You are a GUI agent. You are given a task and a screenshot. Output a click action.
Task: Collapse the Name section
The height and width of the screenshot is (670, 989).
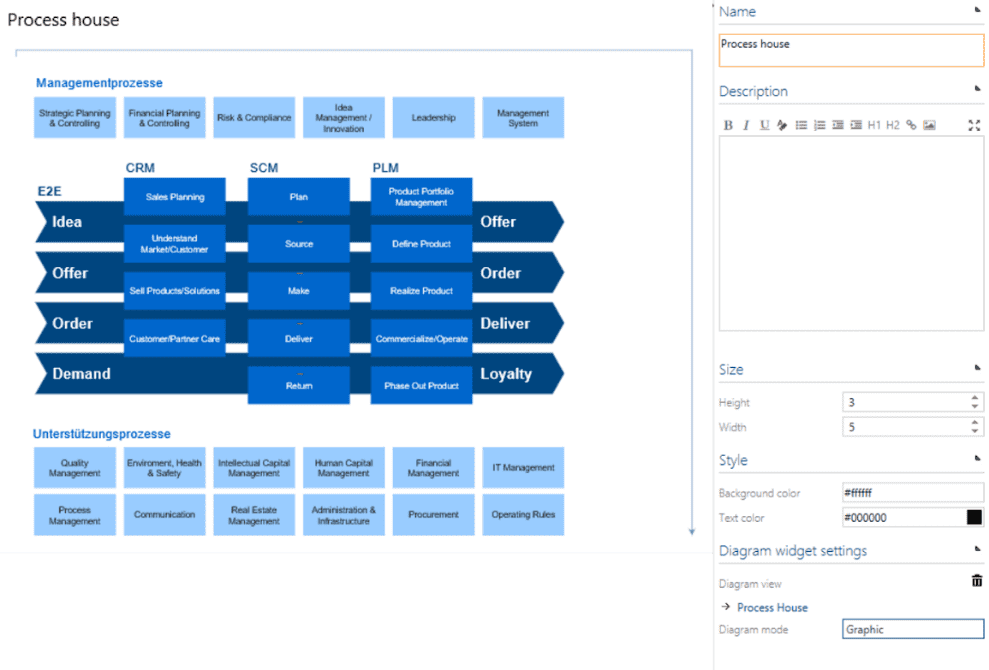tap(978, 9)
